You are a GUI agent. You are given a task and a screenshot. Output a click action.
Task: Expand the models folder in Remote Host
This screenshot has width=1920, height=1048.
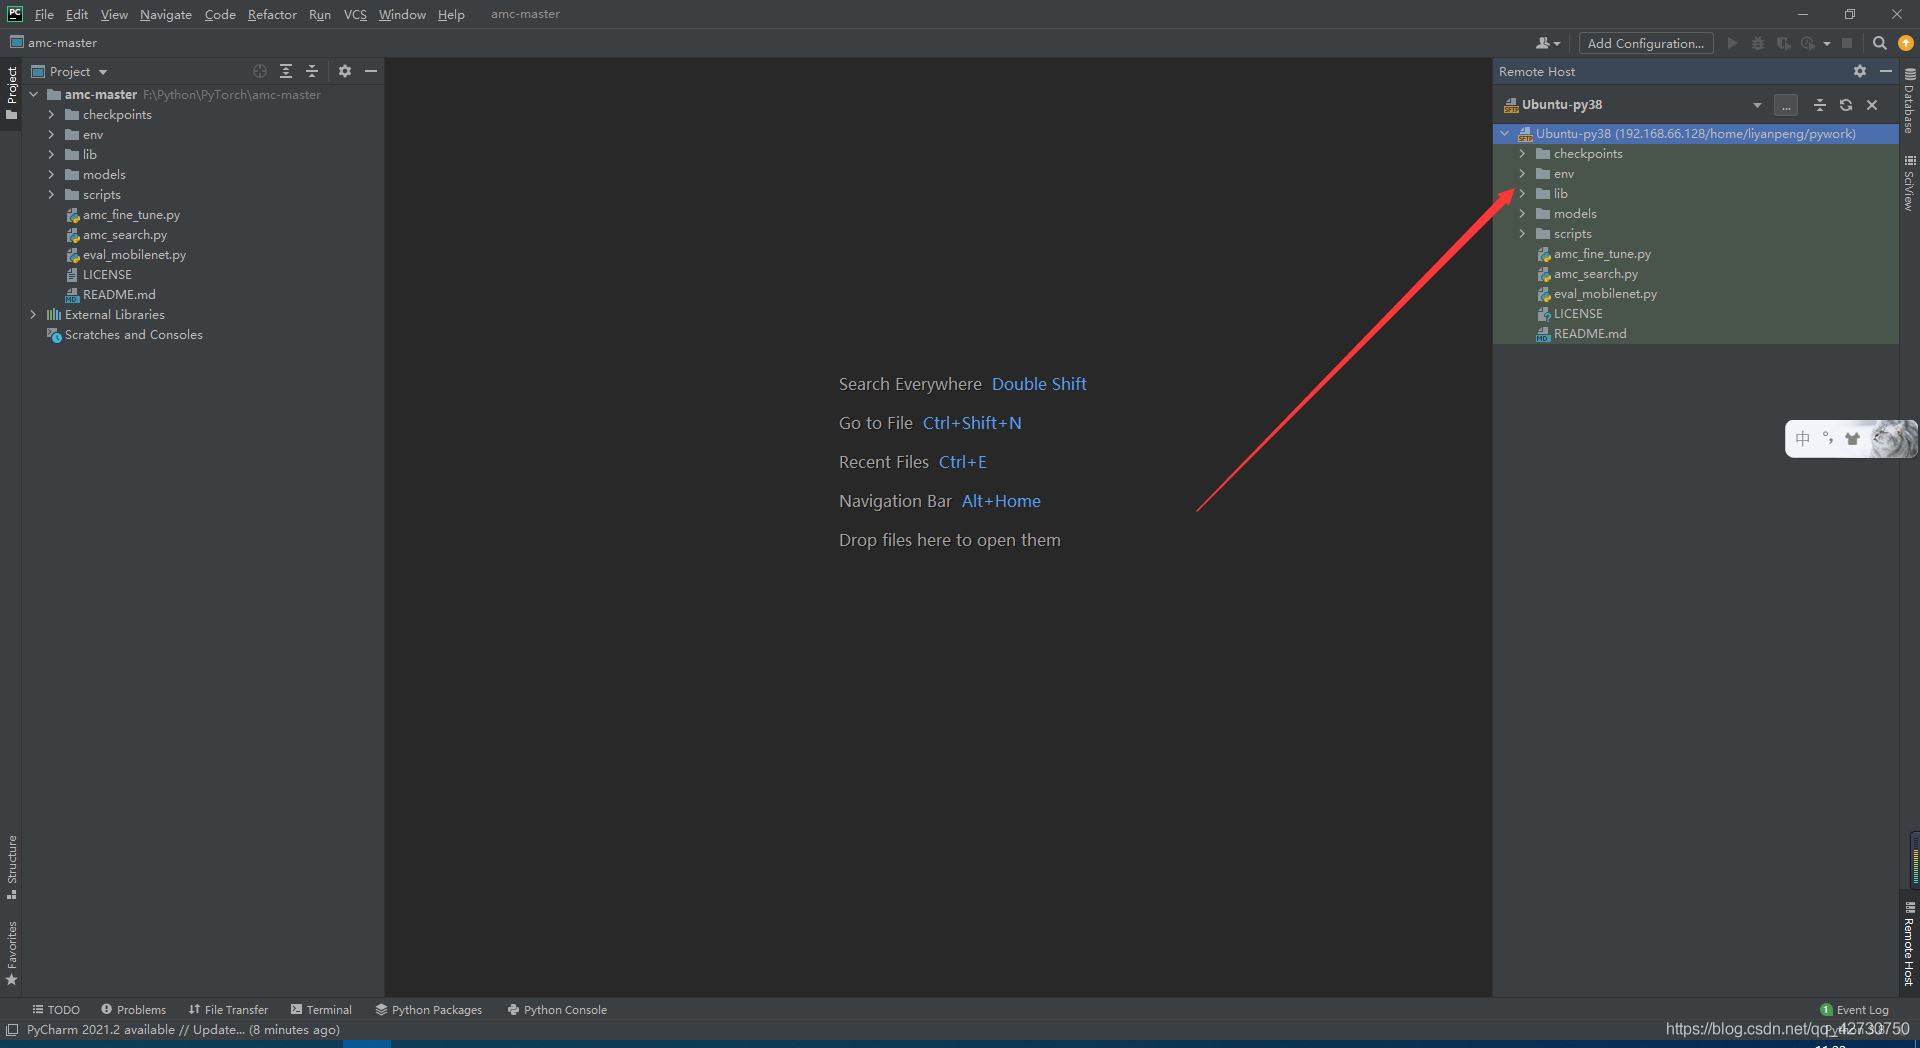[x=1522, y=214]
